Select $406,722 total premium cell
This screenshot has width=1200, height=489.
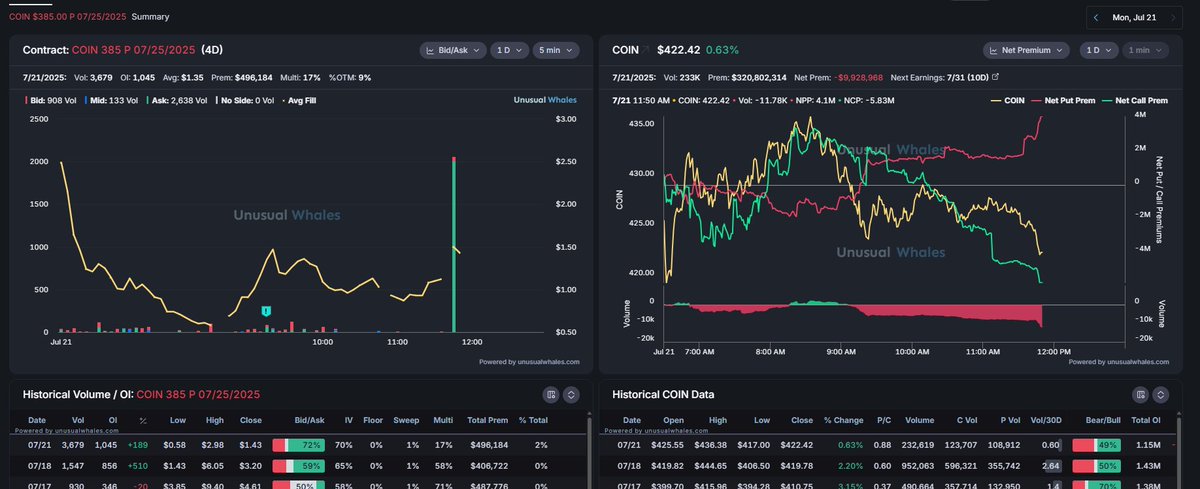point(488,466)
